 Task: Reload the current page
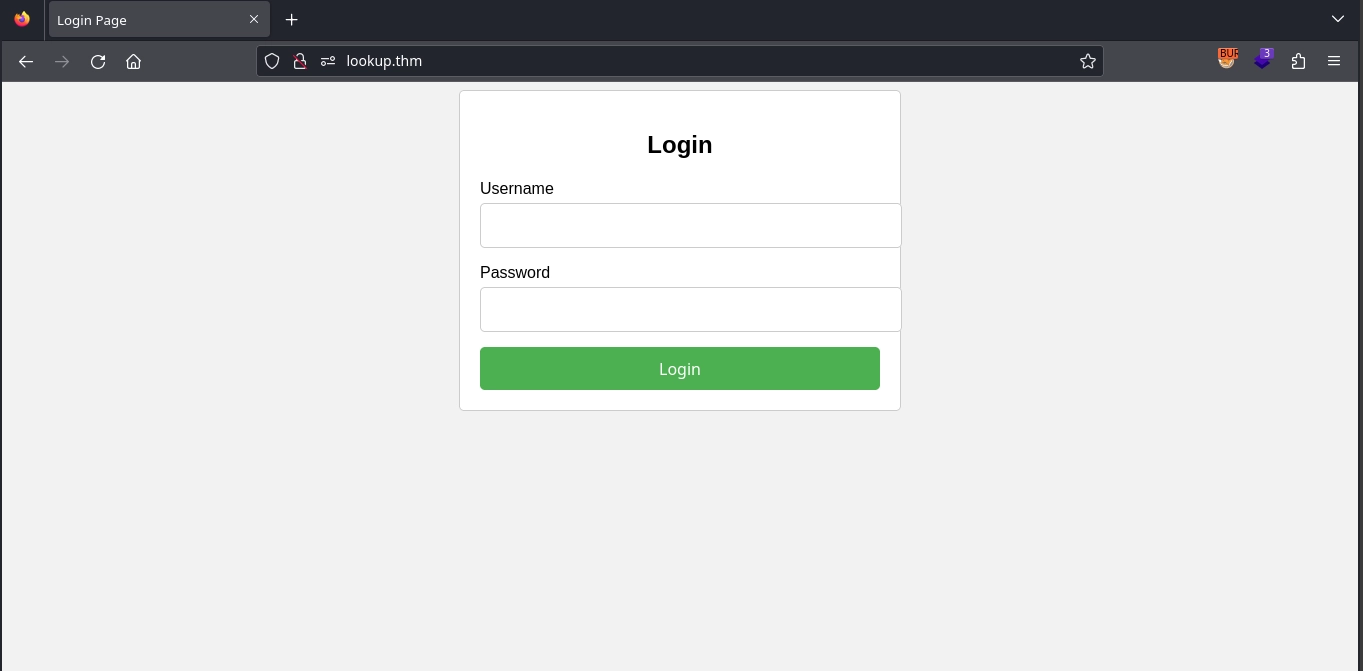98,61
